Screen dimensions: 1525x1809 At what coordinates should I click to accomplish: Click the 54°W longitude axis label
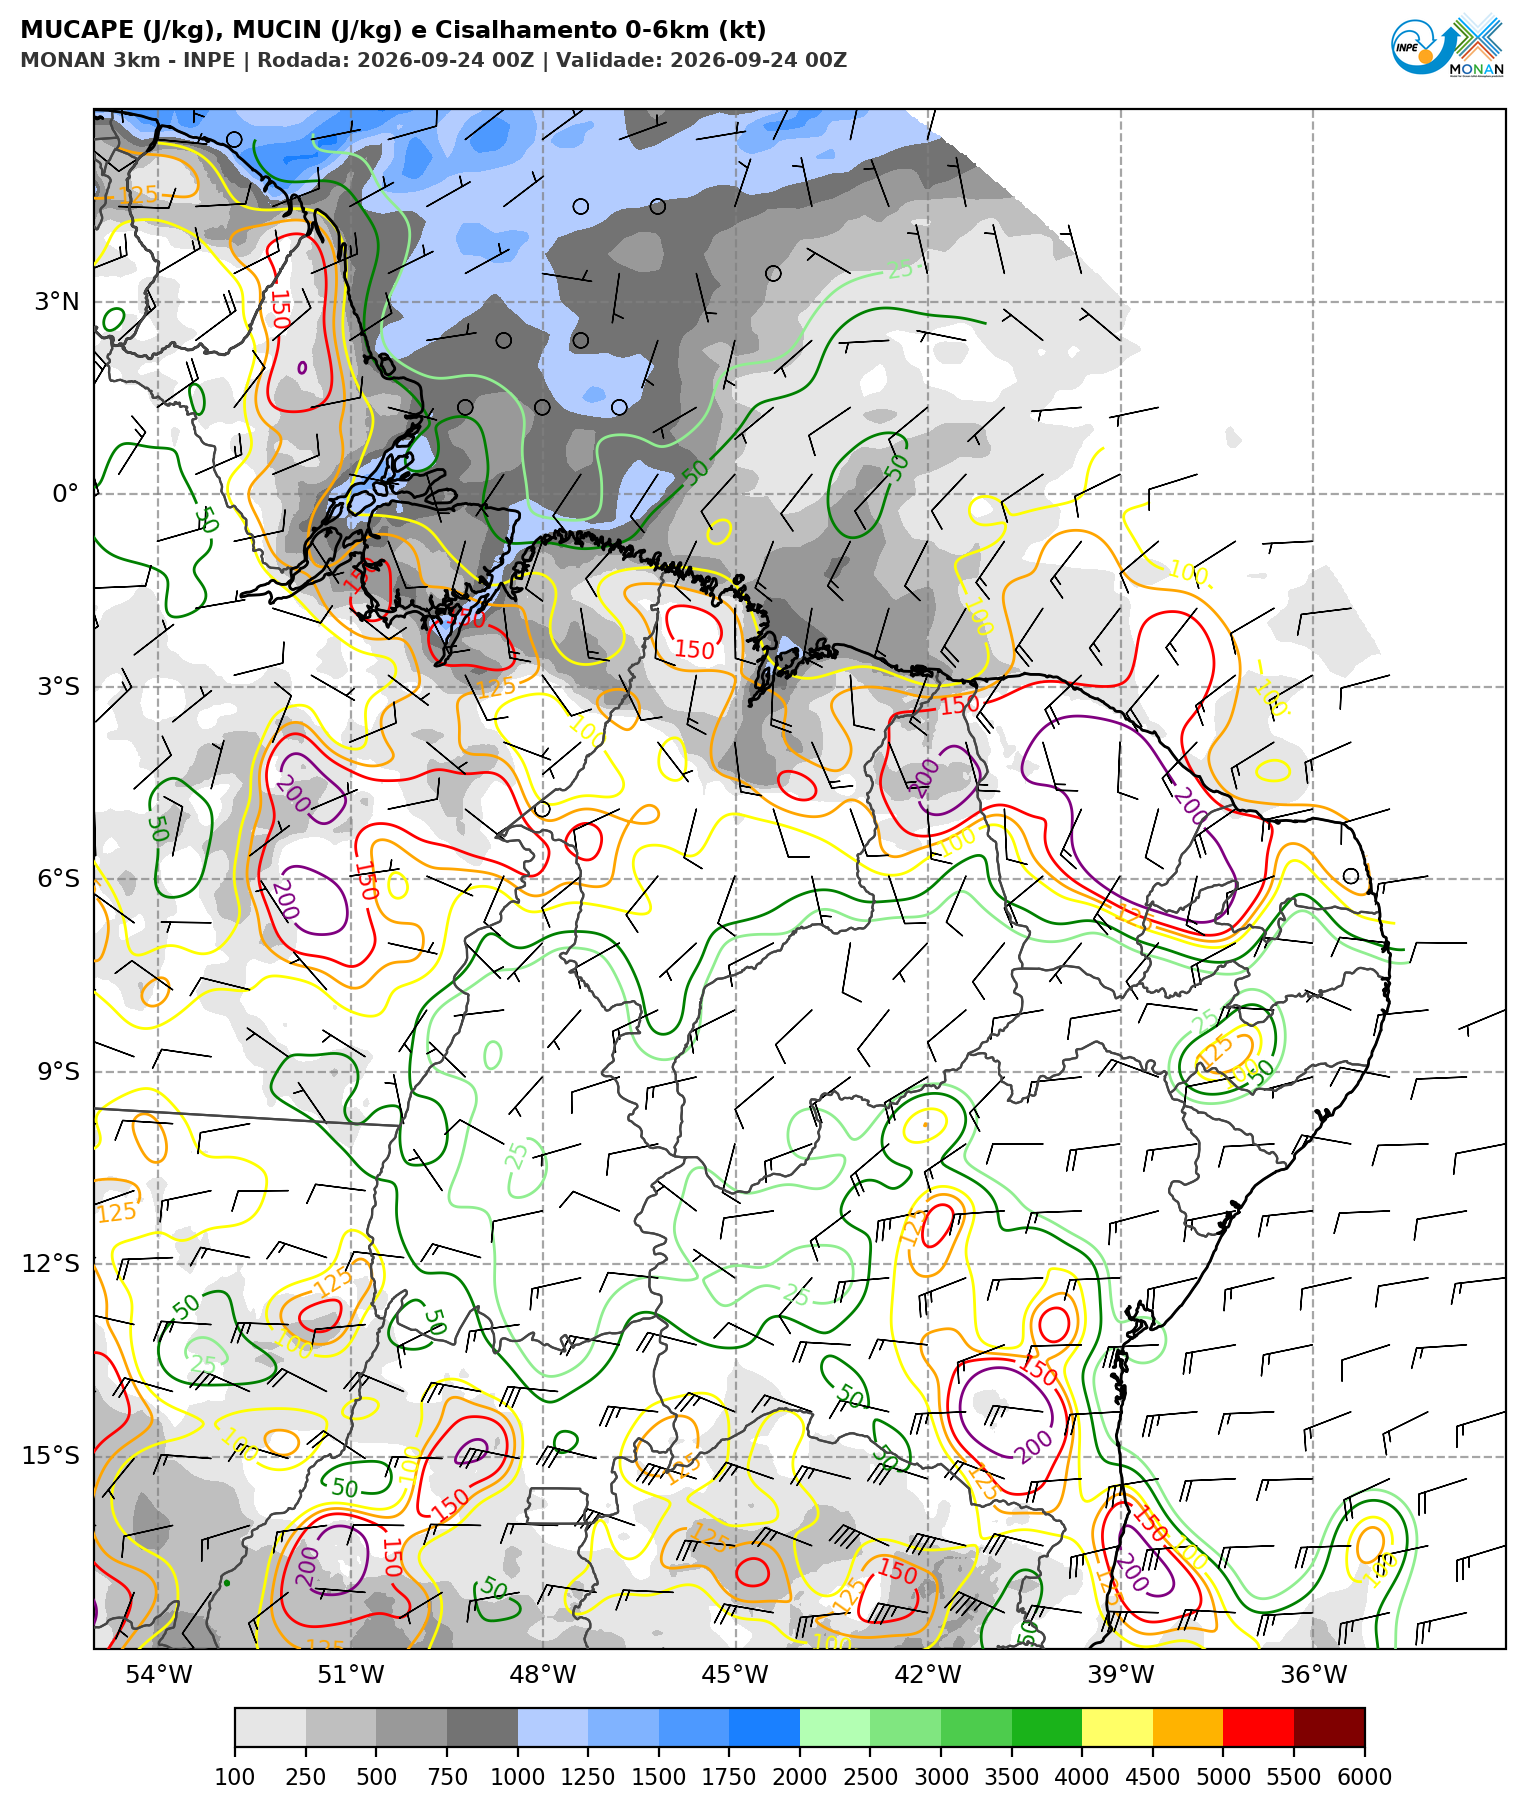coord(158,1674)
